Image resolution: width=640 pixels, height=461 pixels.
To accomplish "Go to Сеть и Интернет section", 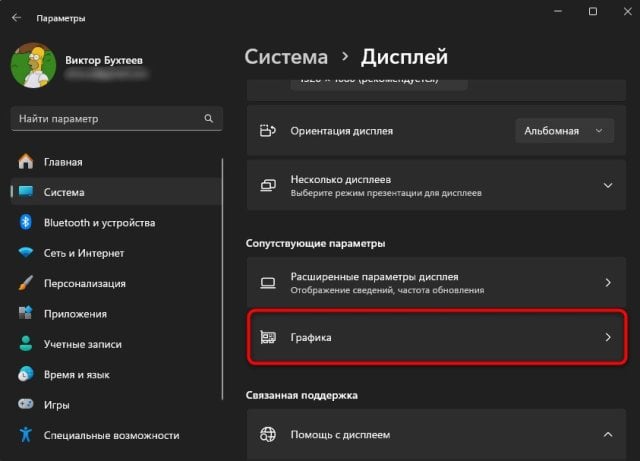I will 84,253.
